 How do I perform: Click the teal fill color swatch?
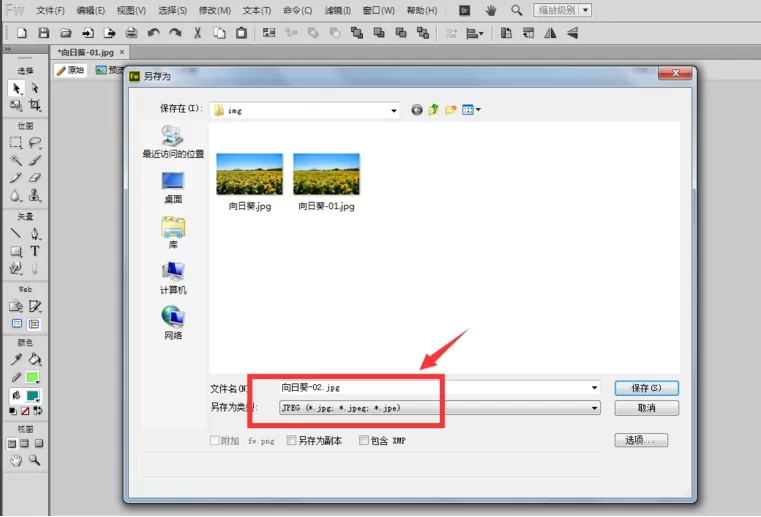pyautogui.click(x=33, y=396)
